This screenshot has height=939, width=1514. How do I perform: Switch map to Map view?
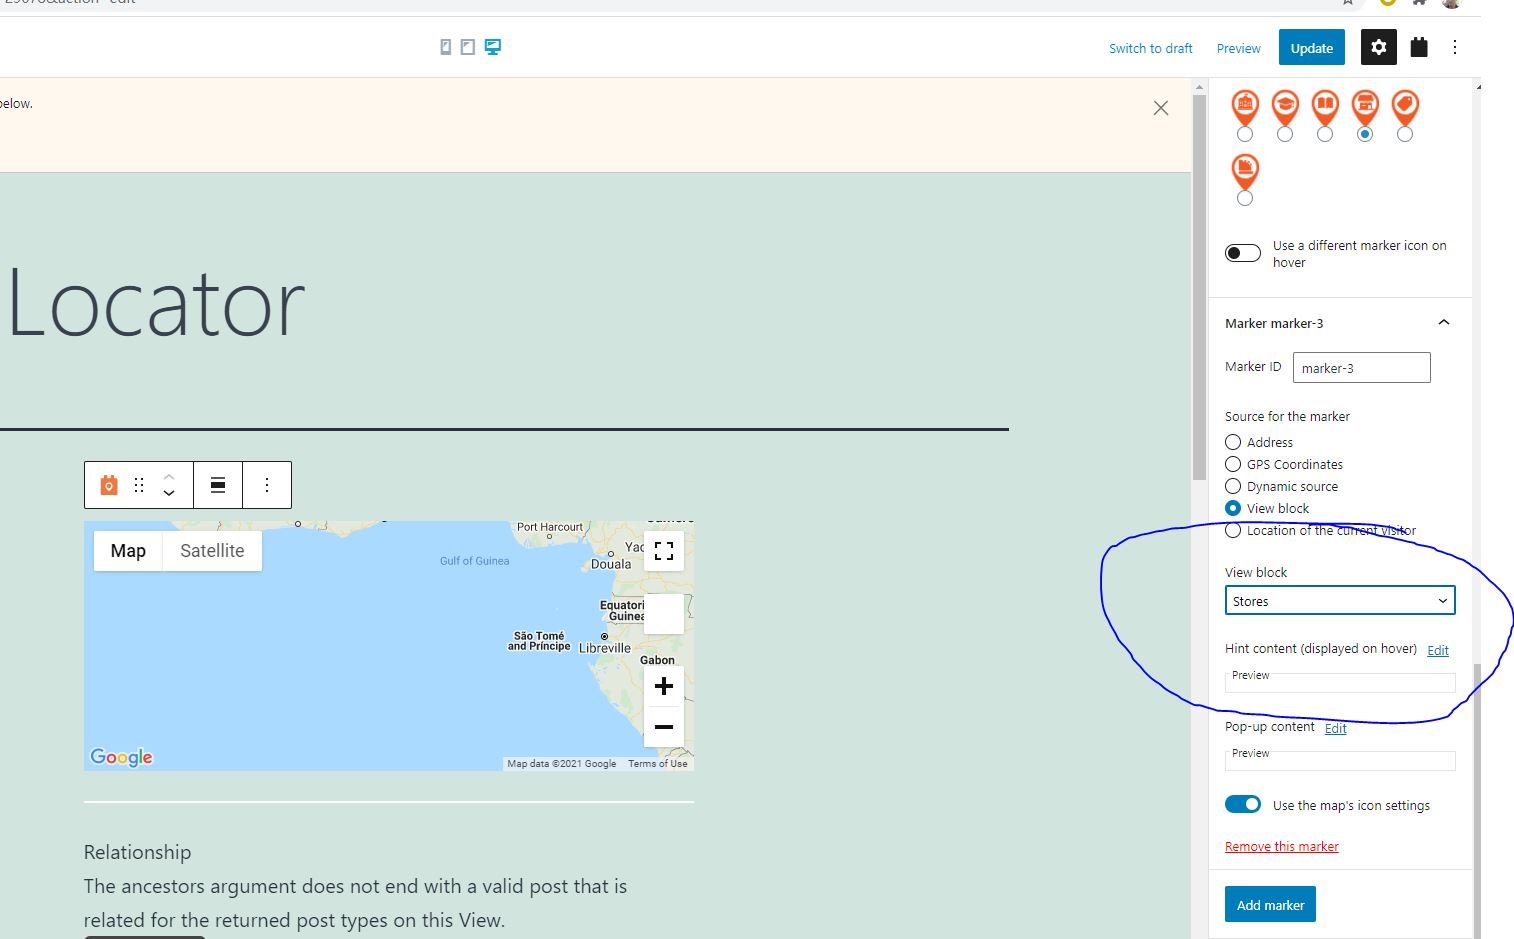[x=128, y=551]
